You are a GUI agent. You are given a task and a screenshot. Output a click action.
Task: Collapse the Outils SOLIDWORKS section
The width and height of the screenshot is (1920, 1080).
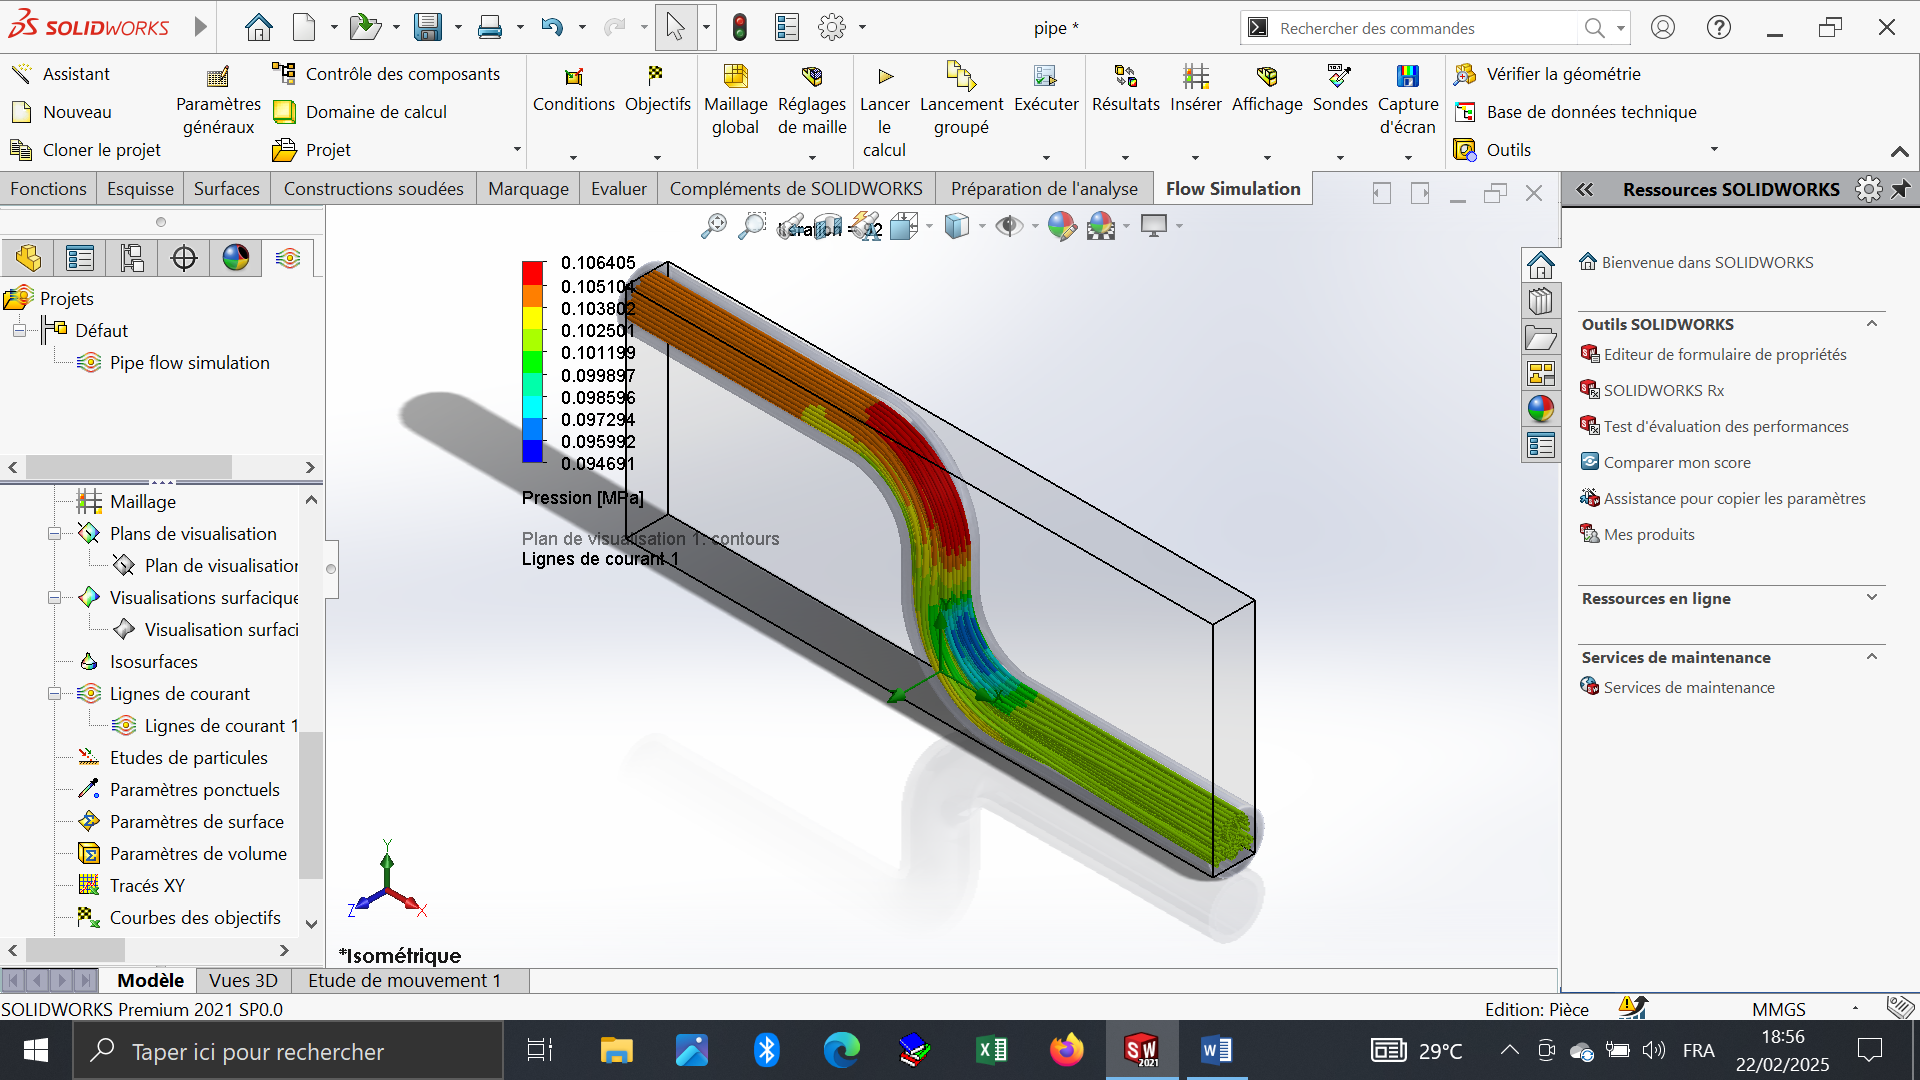tap(1871, 324)
